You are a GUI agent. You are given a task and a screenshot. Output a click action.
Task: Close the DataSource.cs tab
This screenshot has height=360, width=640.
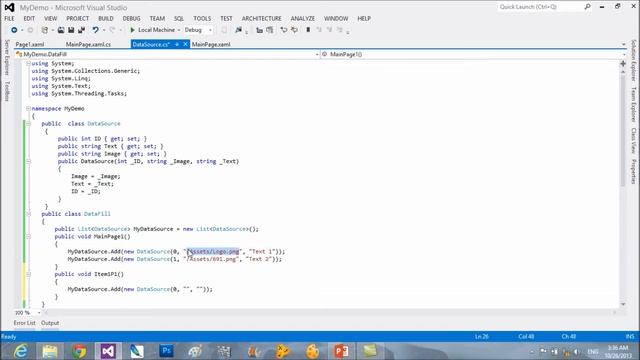[x=185, y=44]
